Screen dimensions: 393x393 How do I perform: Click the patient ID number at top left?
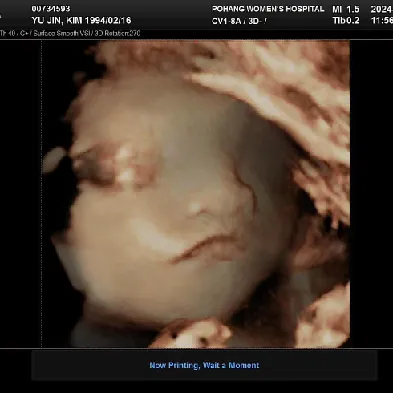tap(51, 9)
